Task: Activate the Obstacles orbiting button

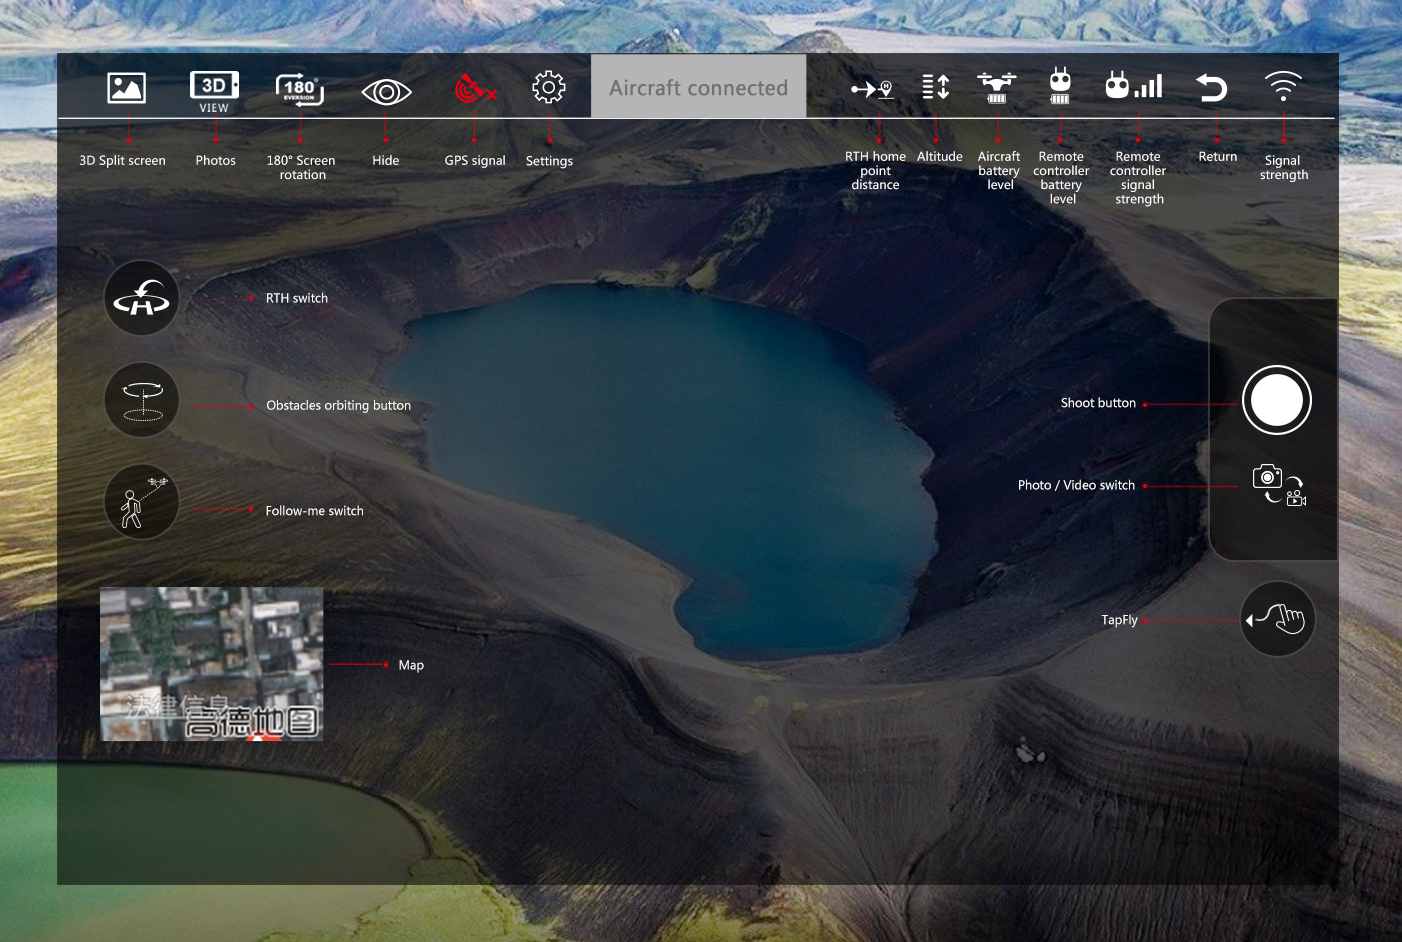Action: coord(142,400)
